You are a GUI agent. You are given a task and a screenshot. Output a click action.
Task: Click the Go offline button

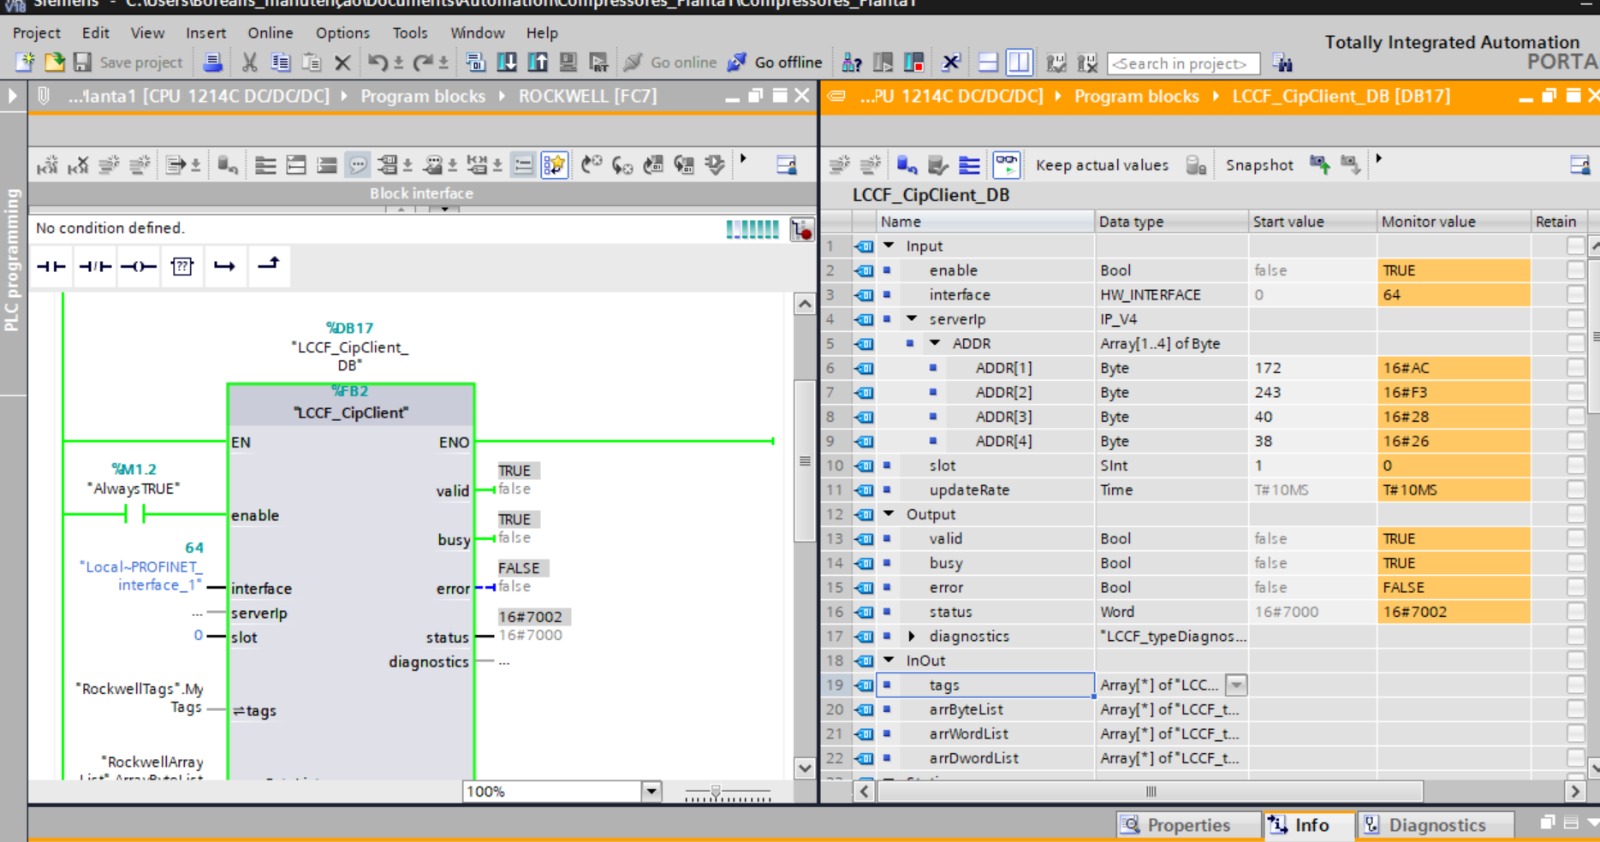[775, 62]
